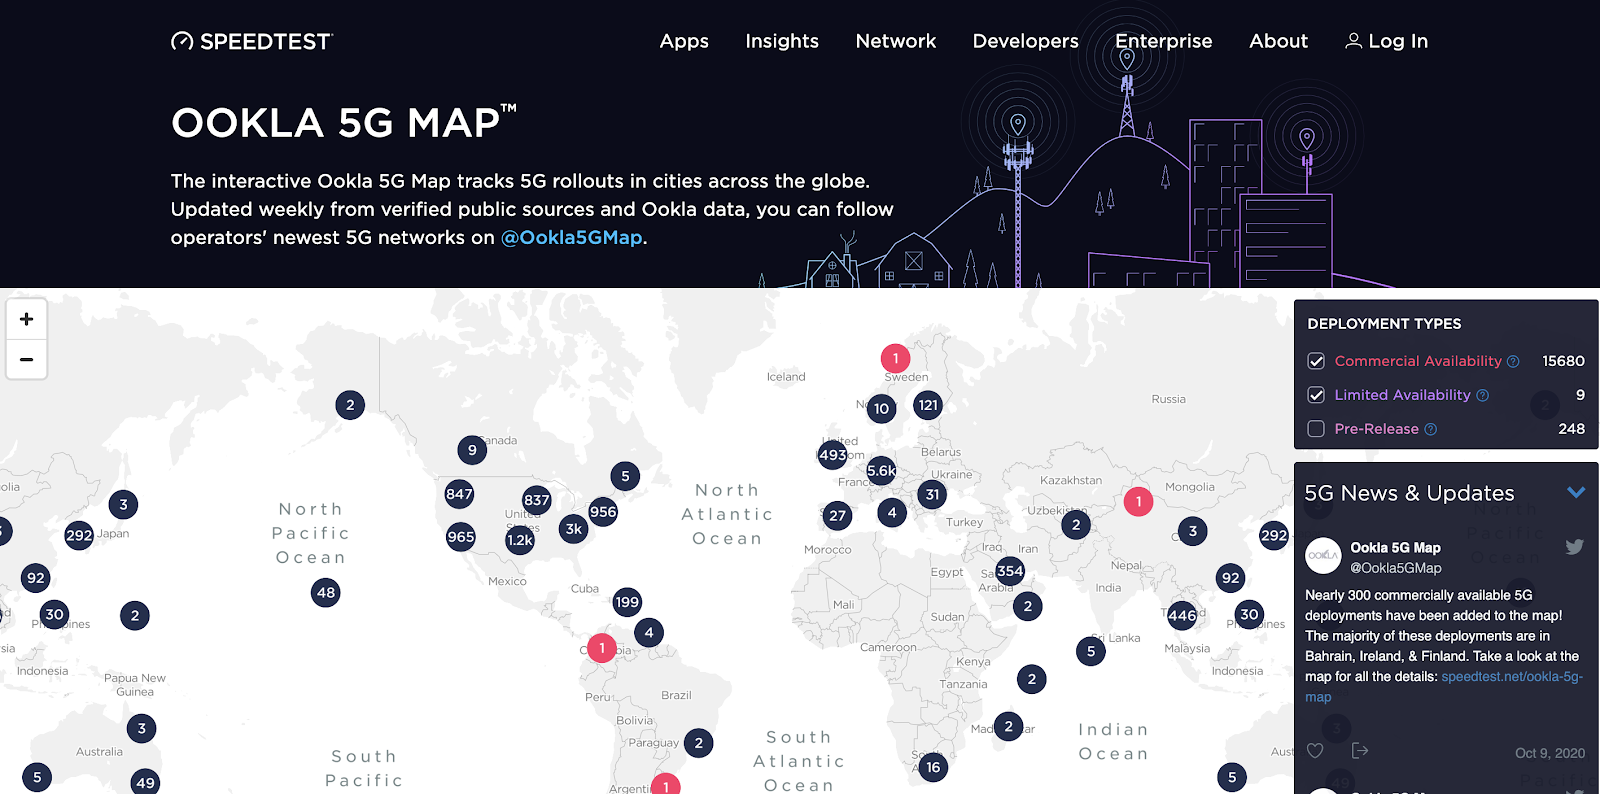Open the Apps menu

[684, 41]
